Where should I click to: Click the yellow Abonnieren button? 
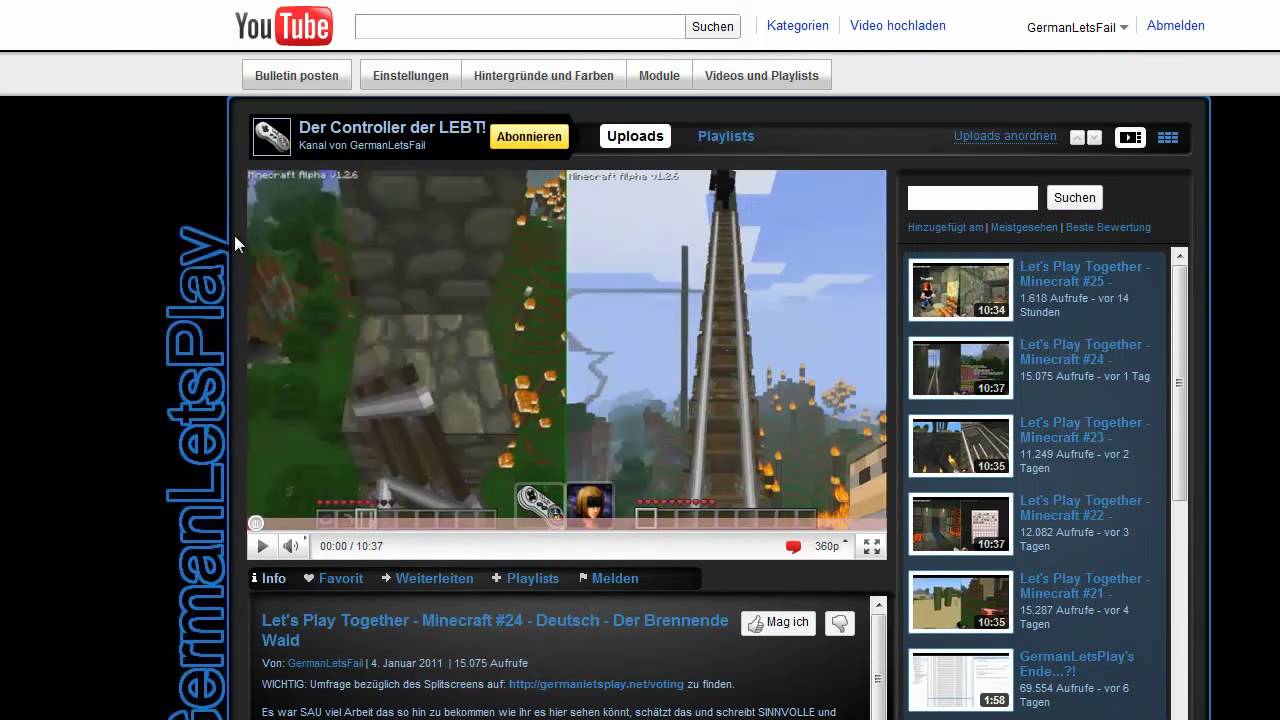[529, 137]
